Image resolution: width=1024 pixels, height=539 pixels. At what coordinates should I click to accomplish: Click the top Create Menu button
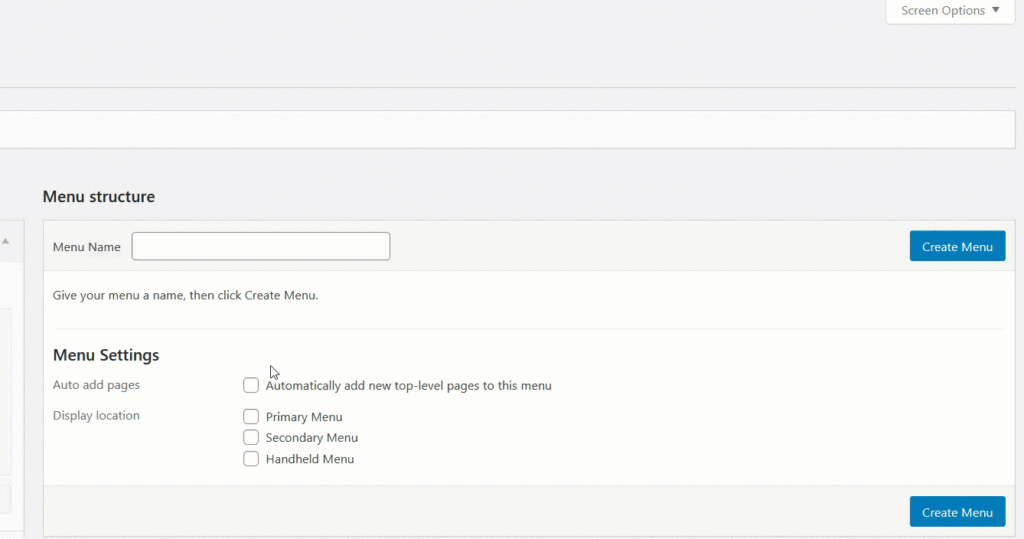pos(957,246)
